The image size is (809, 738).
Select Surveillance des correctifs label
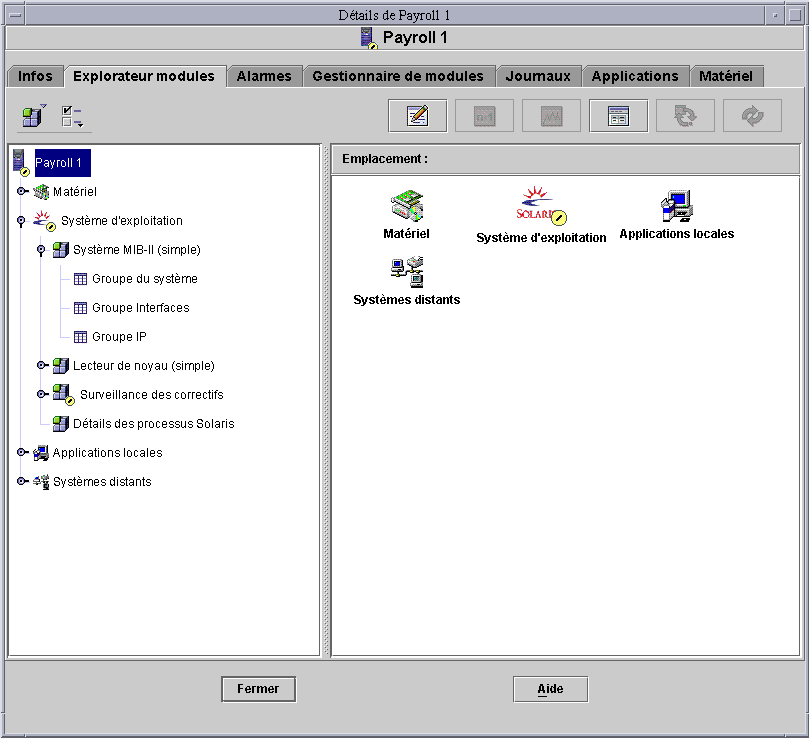[152, 395]
